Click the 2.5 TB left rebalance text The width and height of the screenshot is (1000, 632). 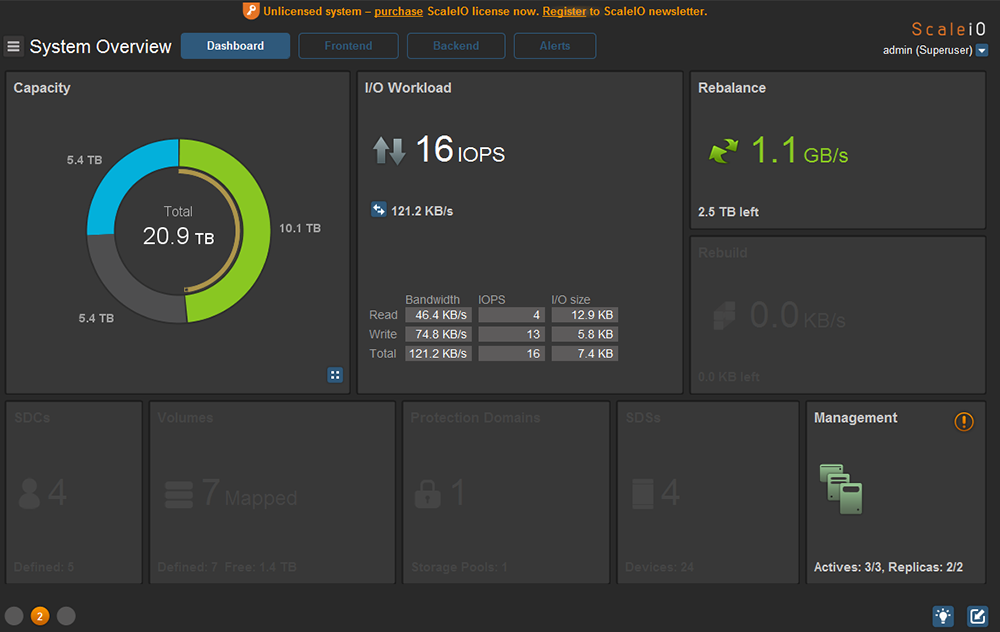point(728,212)
